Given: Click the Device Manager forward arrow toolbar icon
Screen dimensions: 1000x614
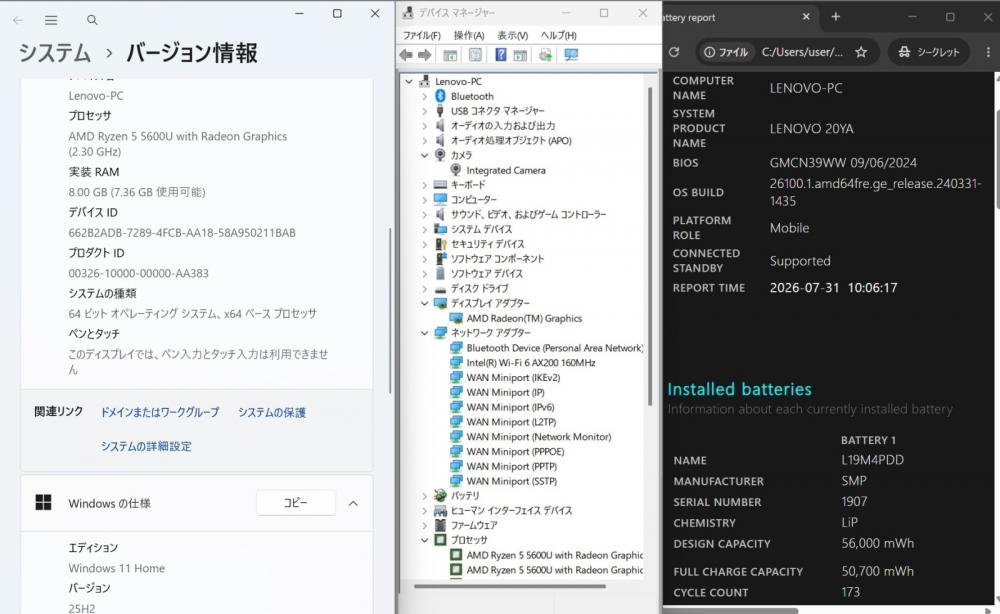Looking at the screenshot, I should point(424,55).
